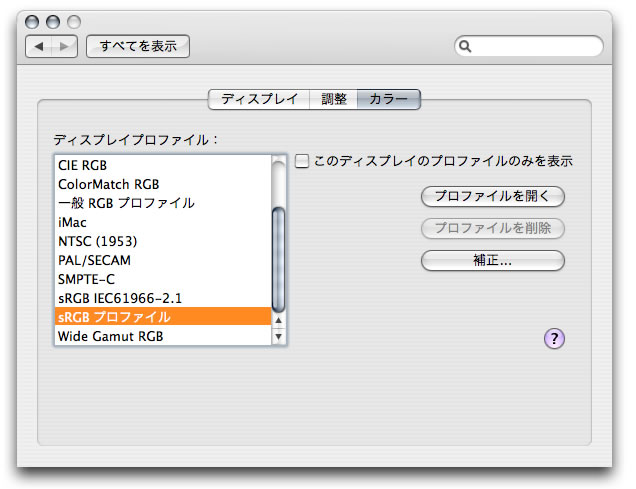This screenshot has height=489, width=636.
Task: Select the sRGB IEC61966-2.1 profile
Action: (x=120, y=298)
